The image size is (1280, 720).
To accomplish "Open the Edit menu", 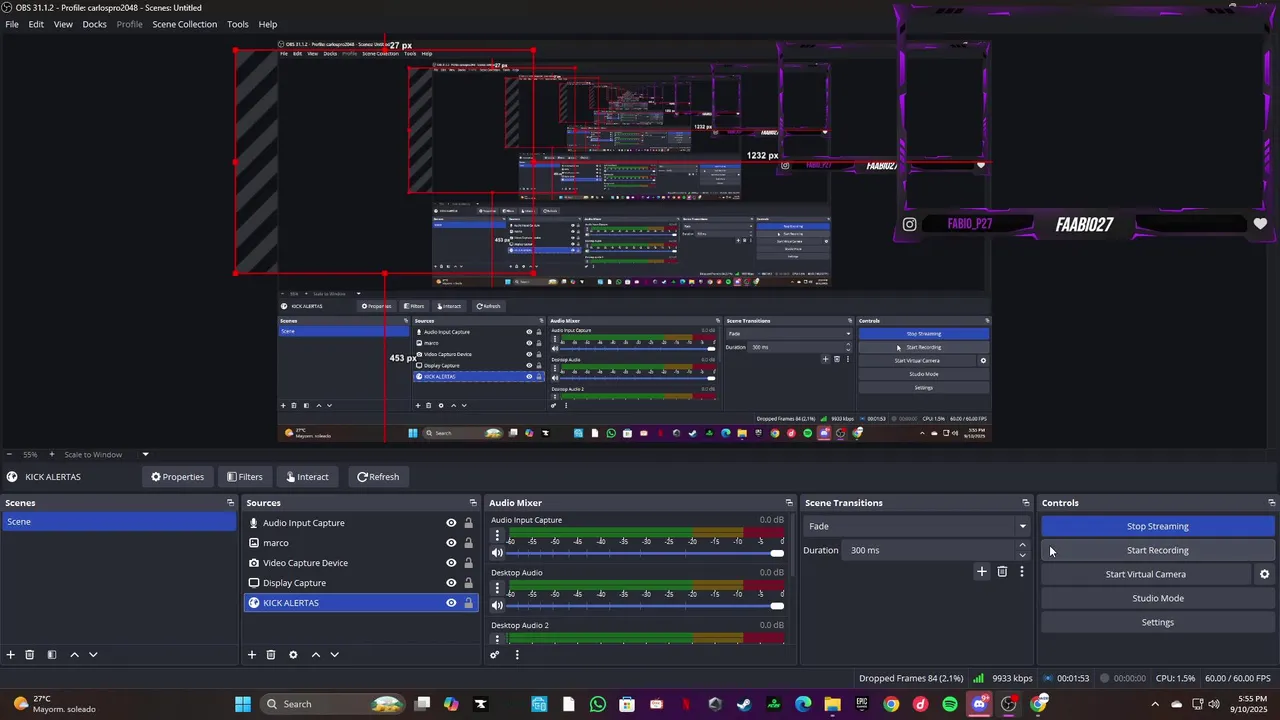I will pos(36,24).
